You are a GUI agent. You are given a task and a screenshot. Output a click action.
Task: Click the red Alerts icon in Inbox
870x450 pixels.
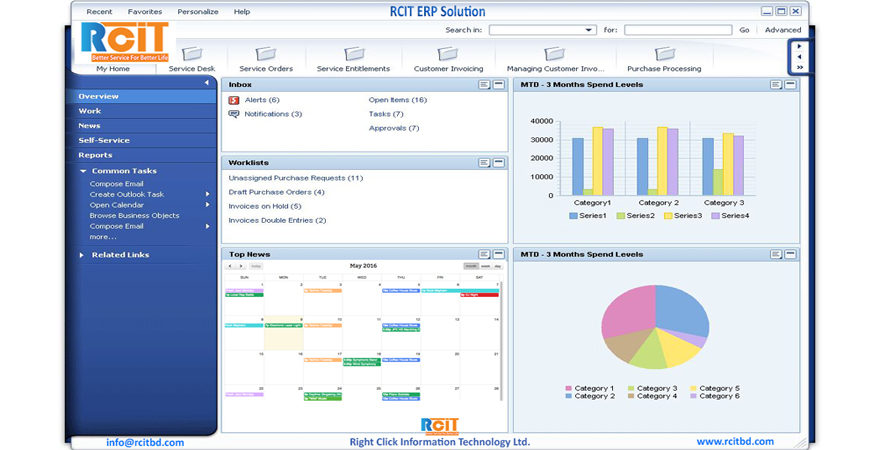click(234, 100)
